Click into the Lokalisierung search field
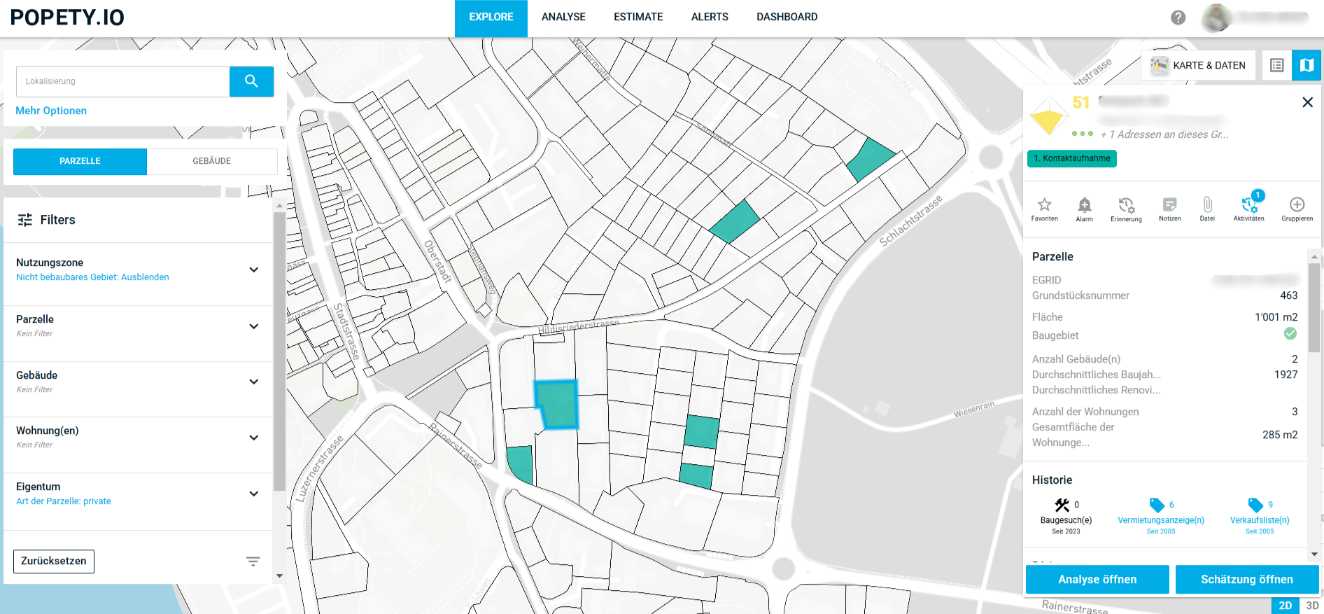1324x614 pixels. click(122, 81)
